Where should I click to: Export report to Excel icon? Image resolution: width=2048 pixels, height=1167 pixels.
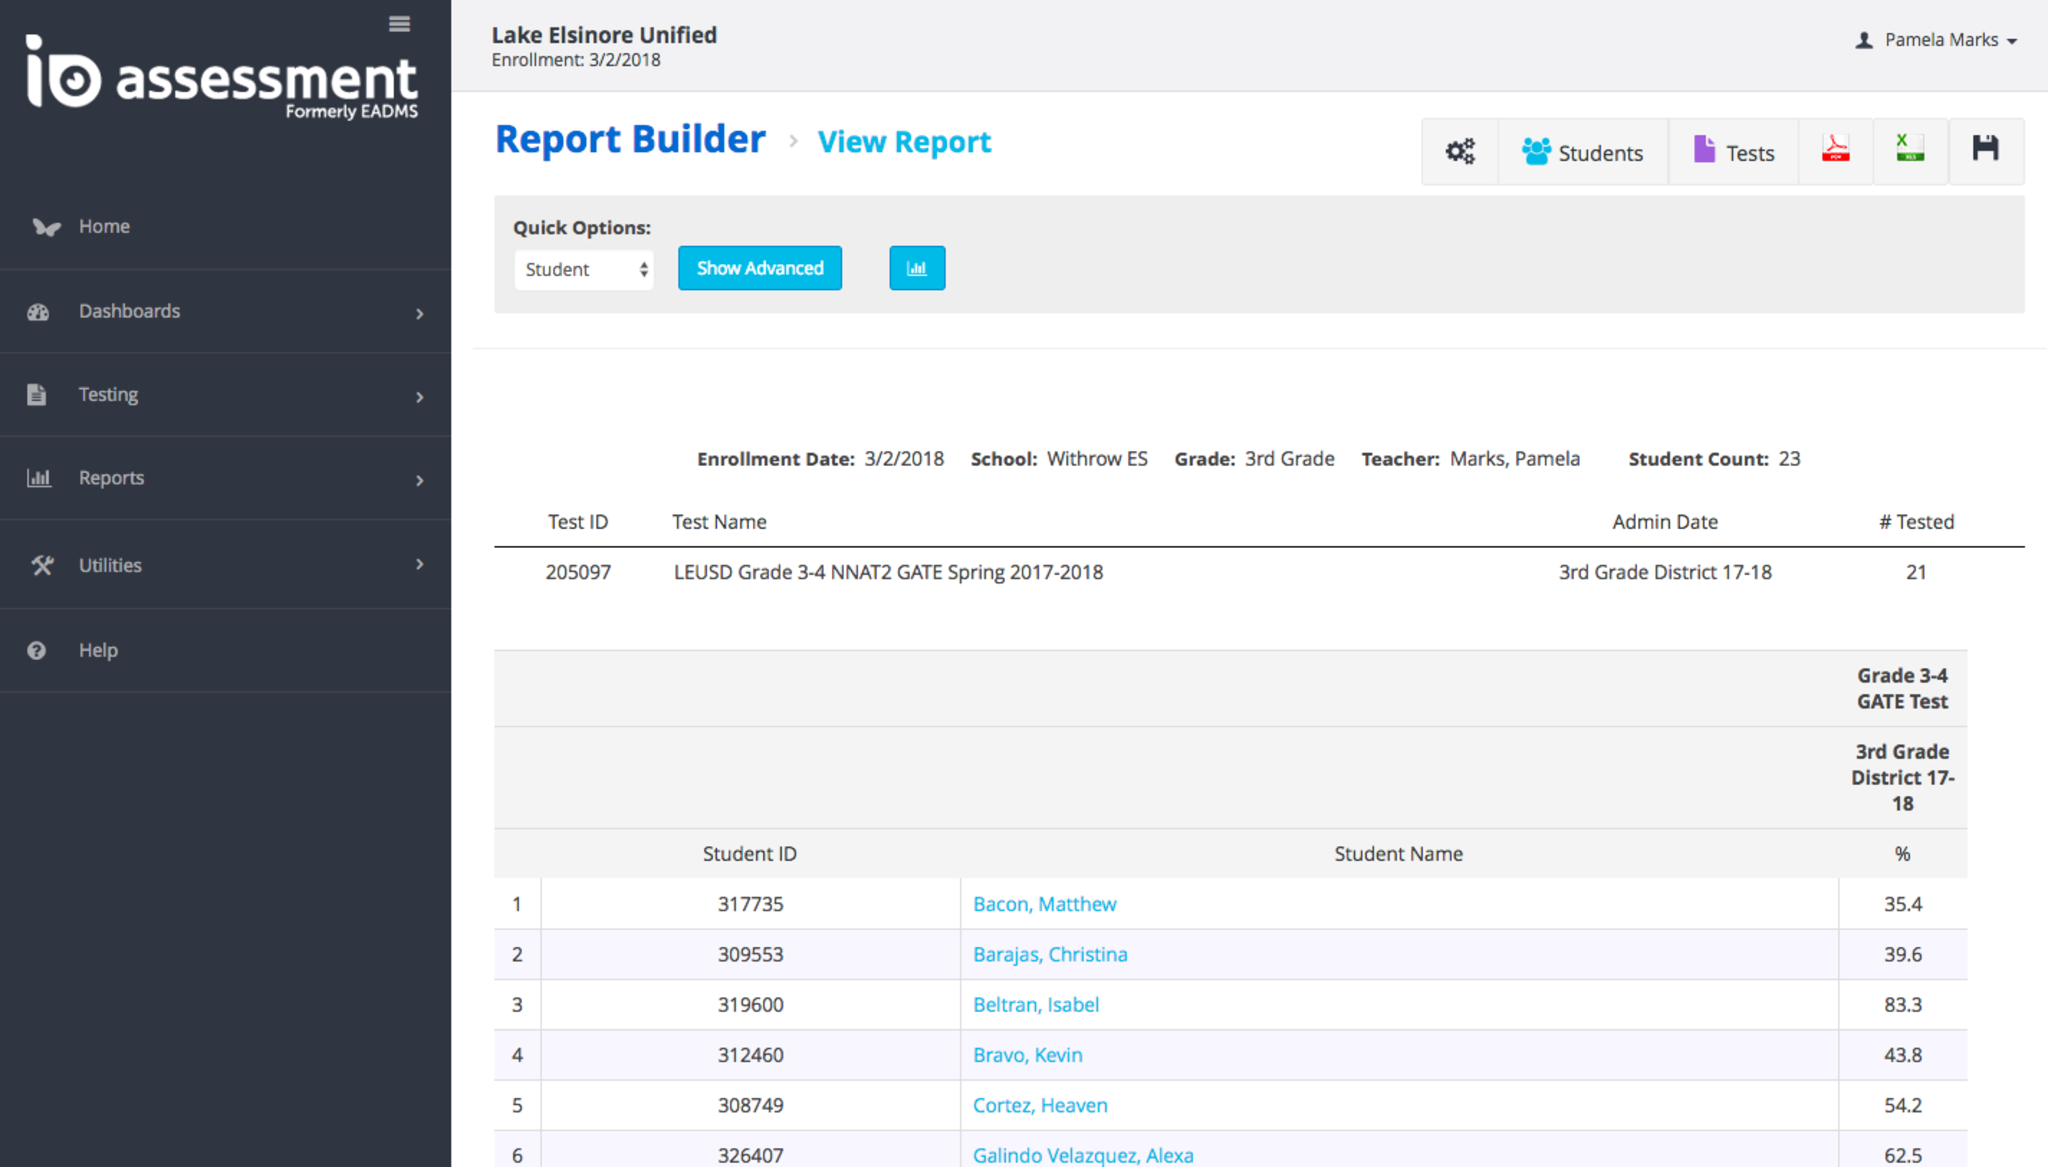(x=1910, y=150)
